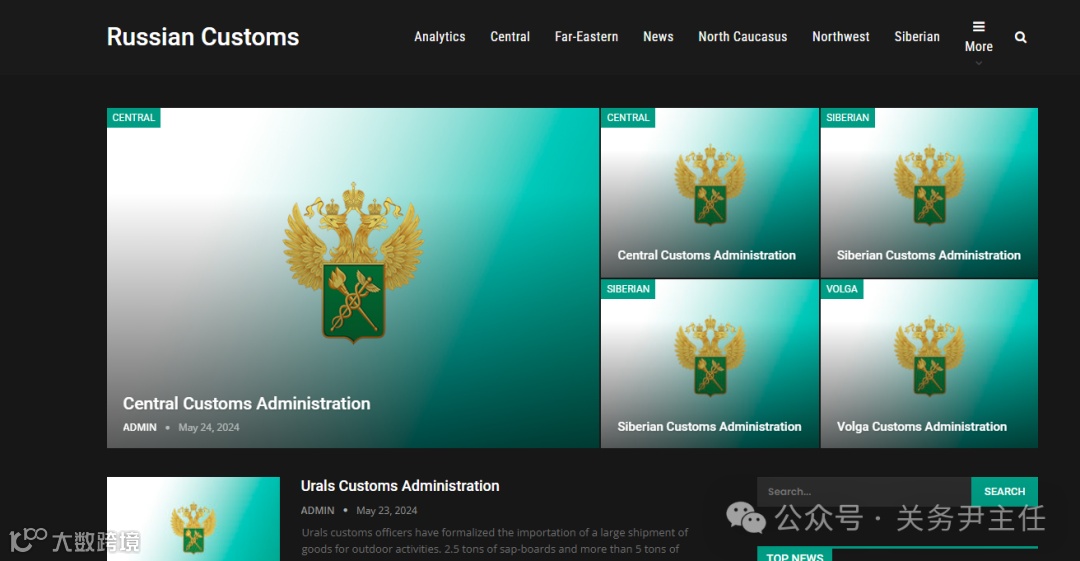The width and height of the screenshot is (1080, 561).
Task: Click the SIBERIAN tag on the top-right card
Action: pos(847,118)
